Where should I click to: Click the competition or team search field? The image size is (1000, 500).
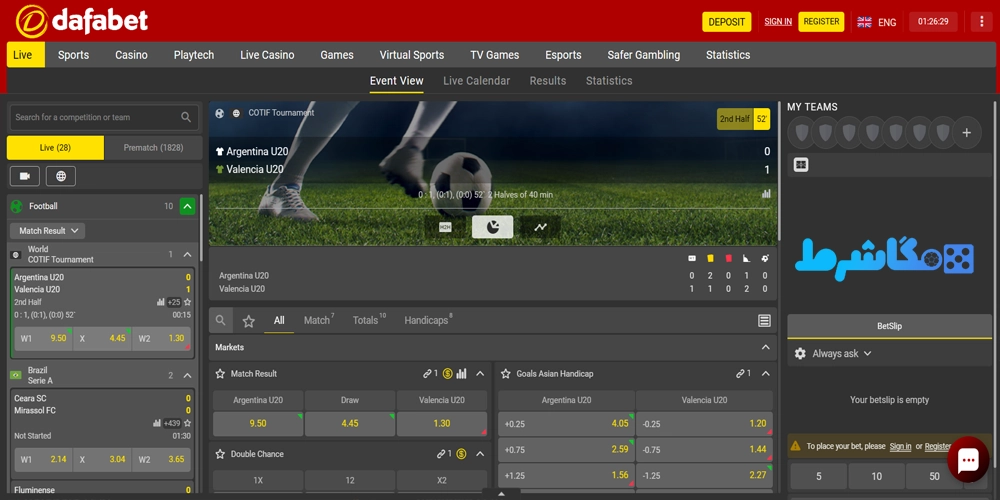(x=104, y=117)
